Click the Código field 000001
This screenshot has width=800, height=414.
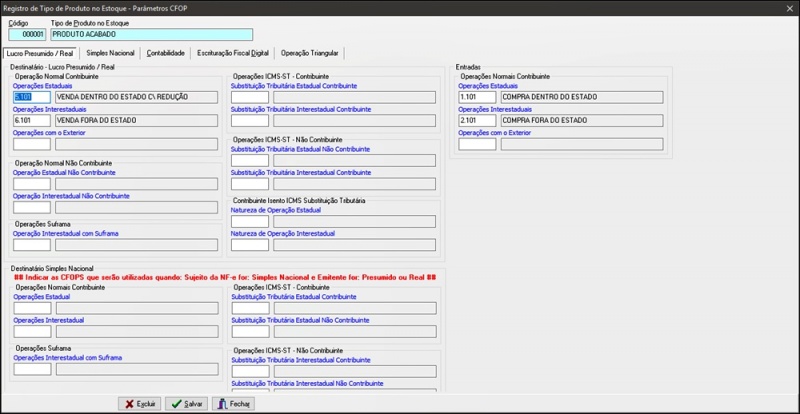pos(27,35)
